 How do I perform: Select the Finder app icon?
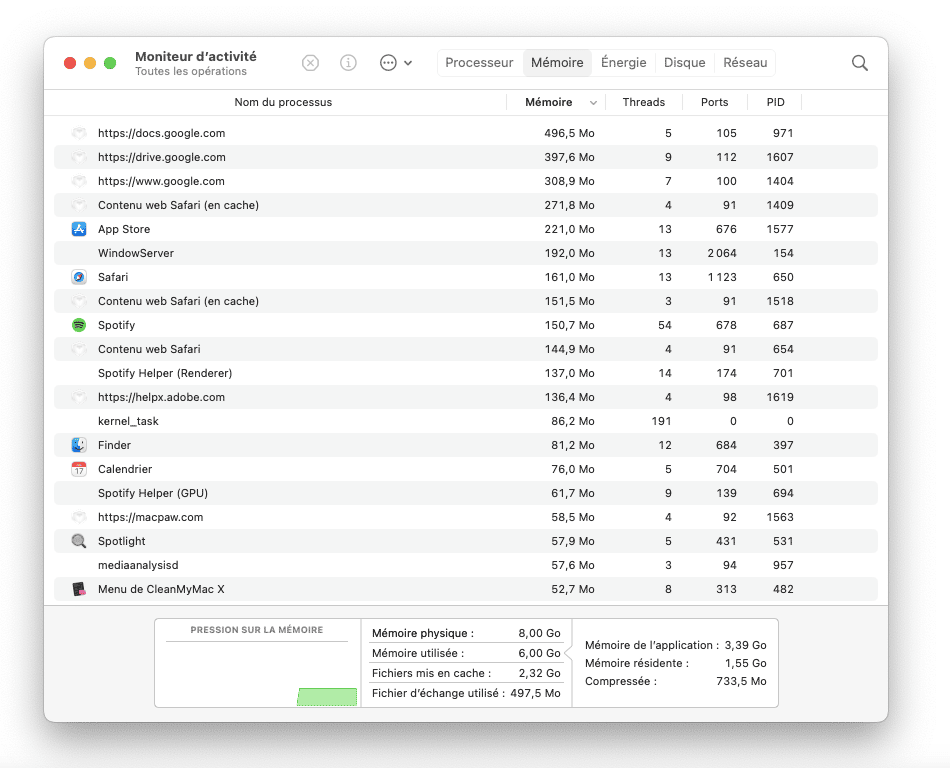point(79,445)
